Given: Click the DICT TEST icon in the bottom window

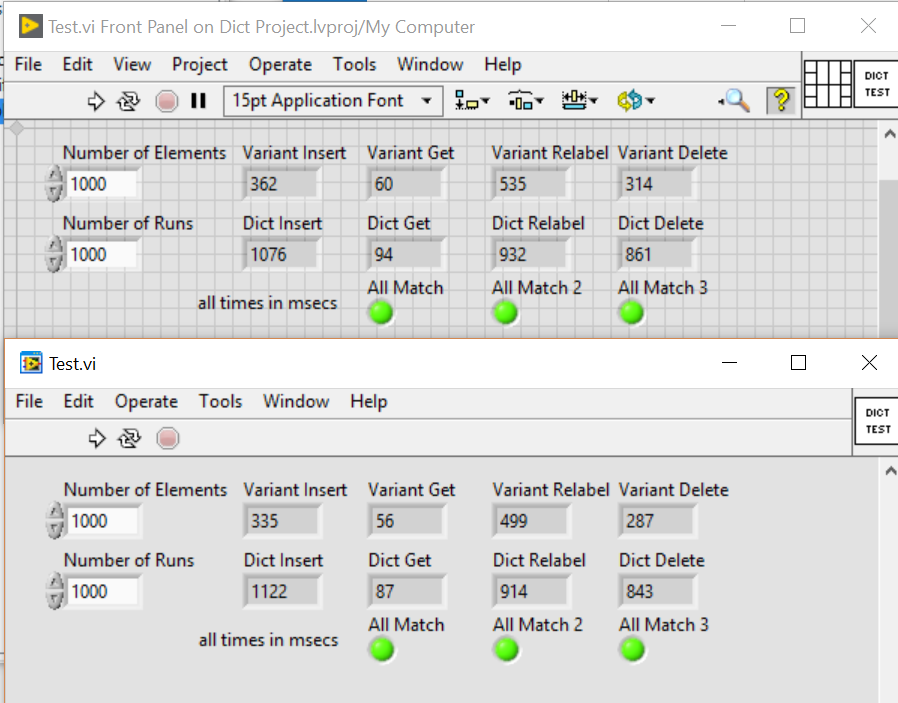Looking at the screenshot, I should 877,421.
